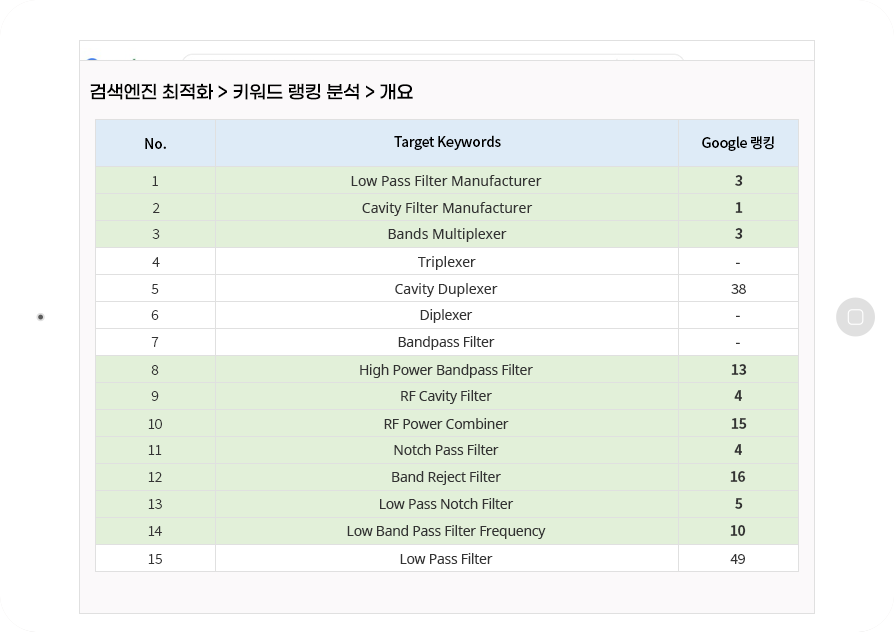The height and width of the screenshot is (632, 894).
Task: Click 'Low Band Pass Filter Frequency' cell
Action: 446,531
